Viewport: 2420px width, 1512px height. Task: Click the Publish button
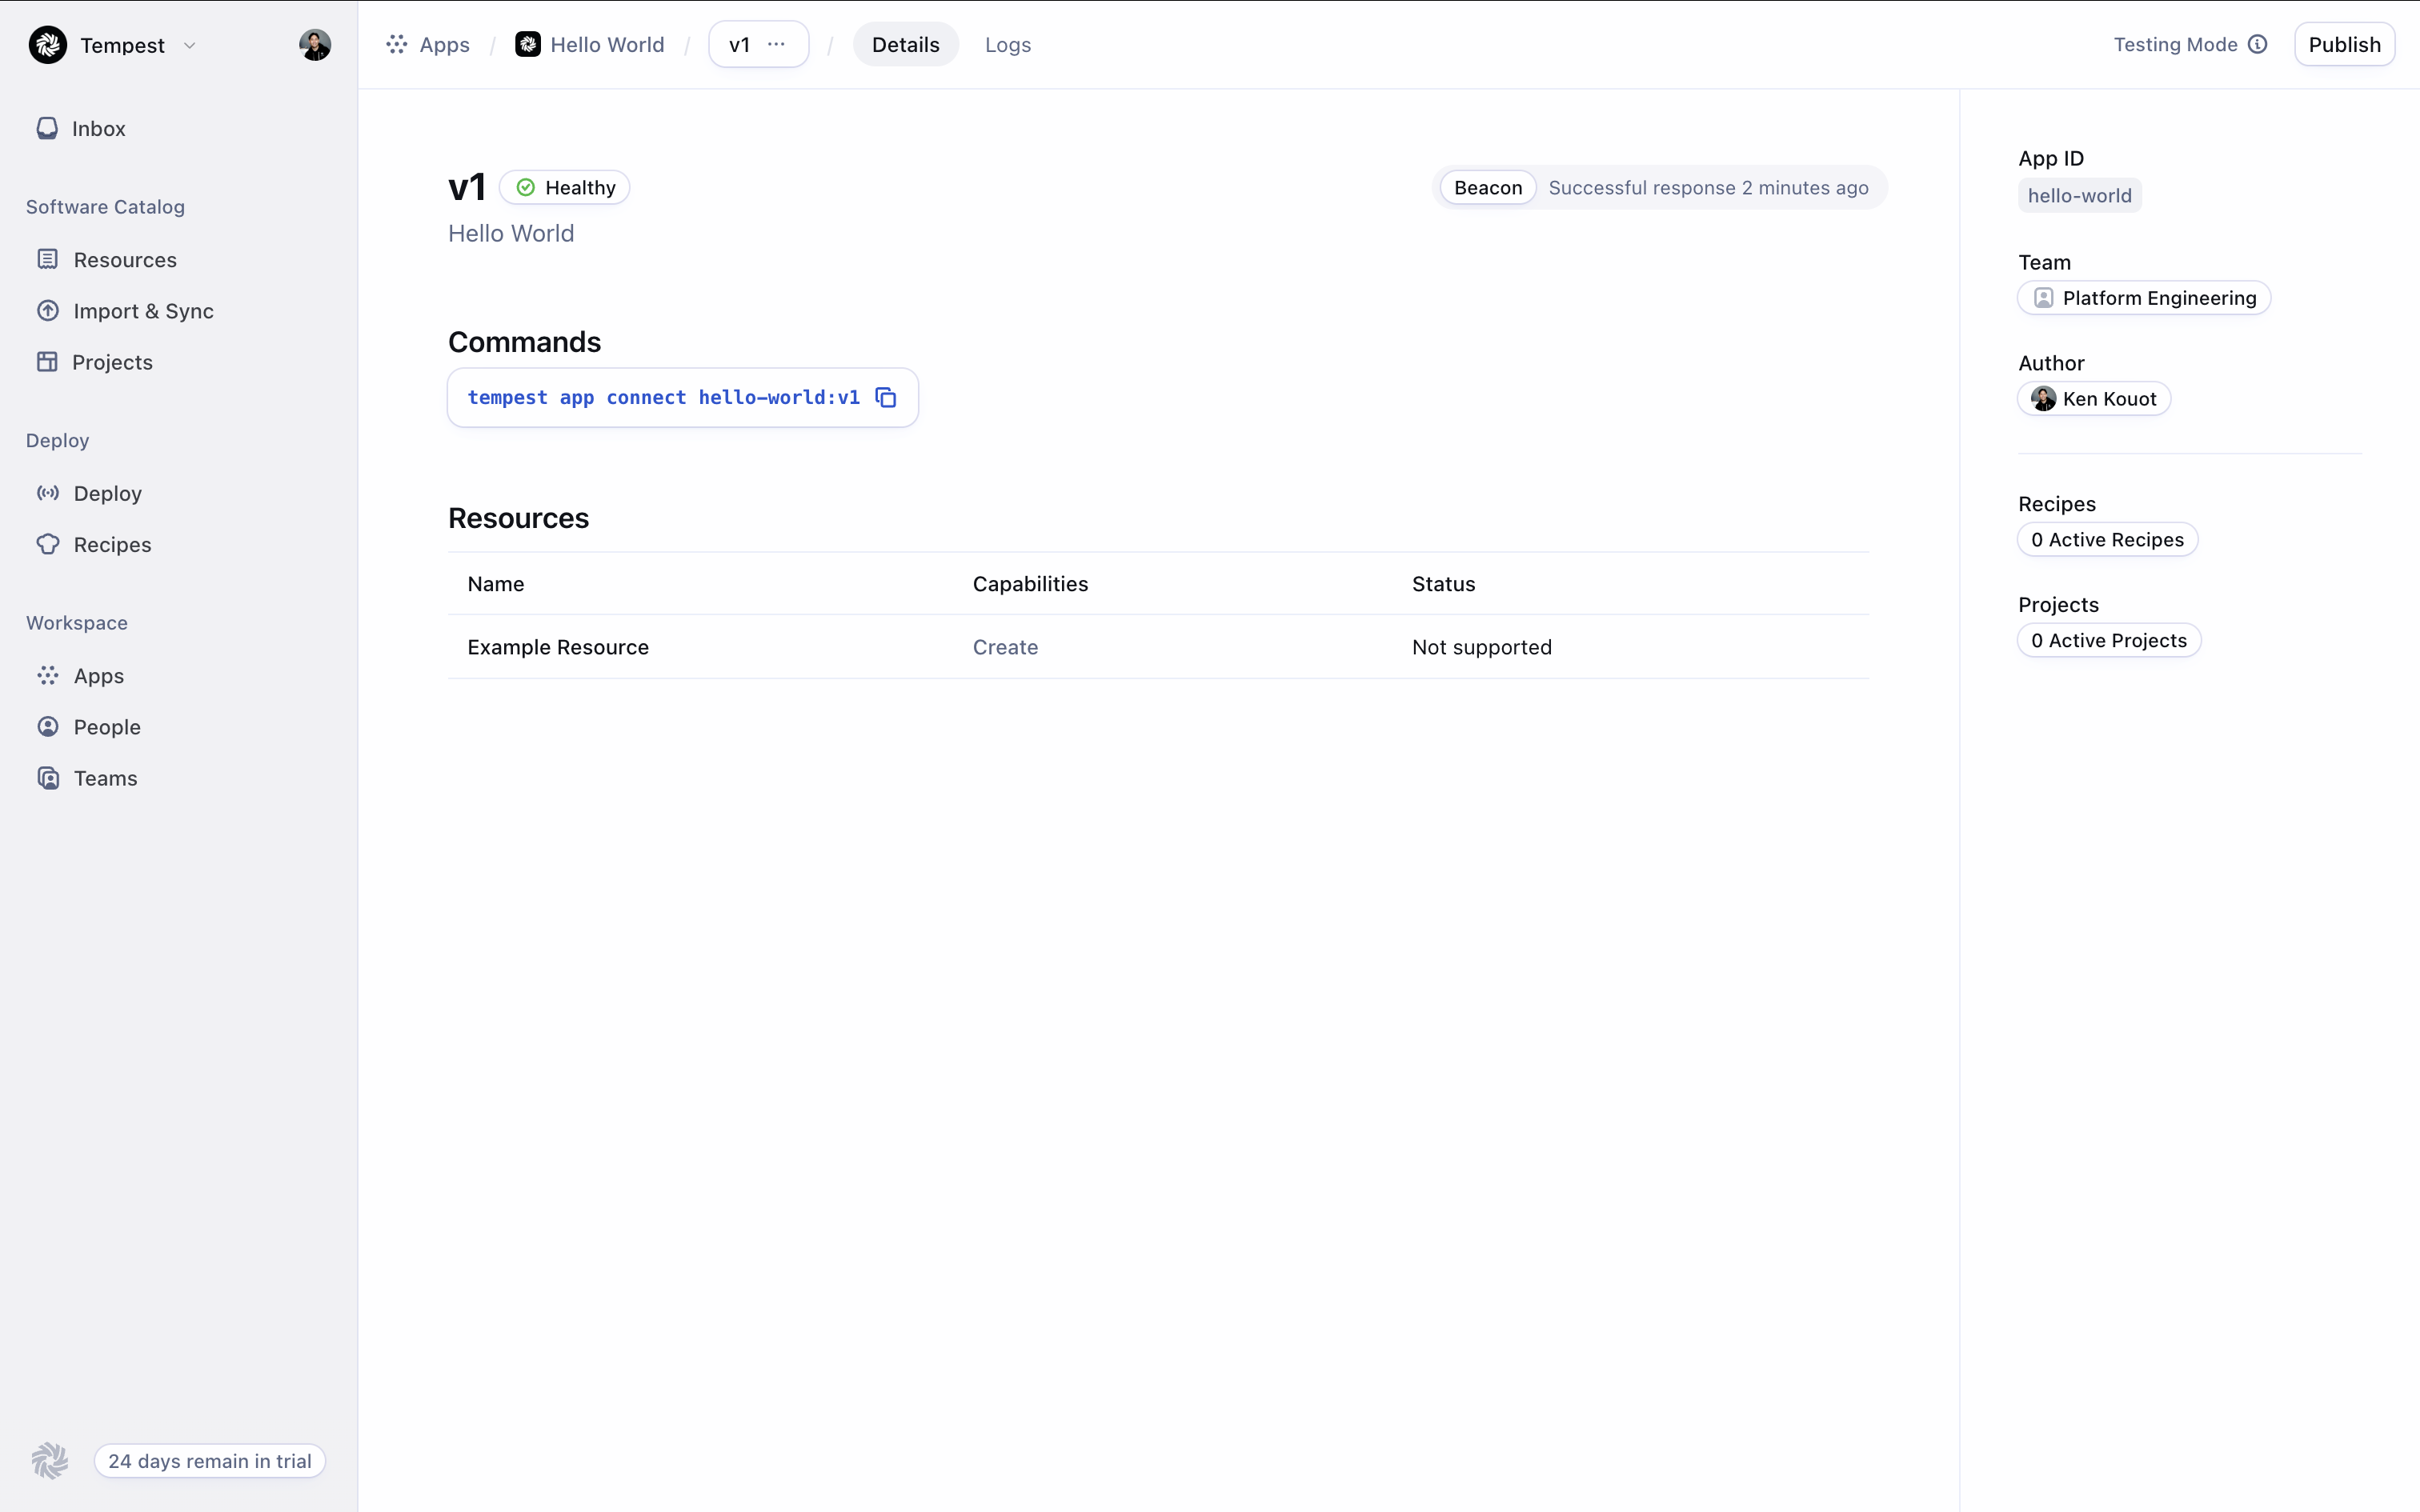coord(2343,45)
